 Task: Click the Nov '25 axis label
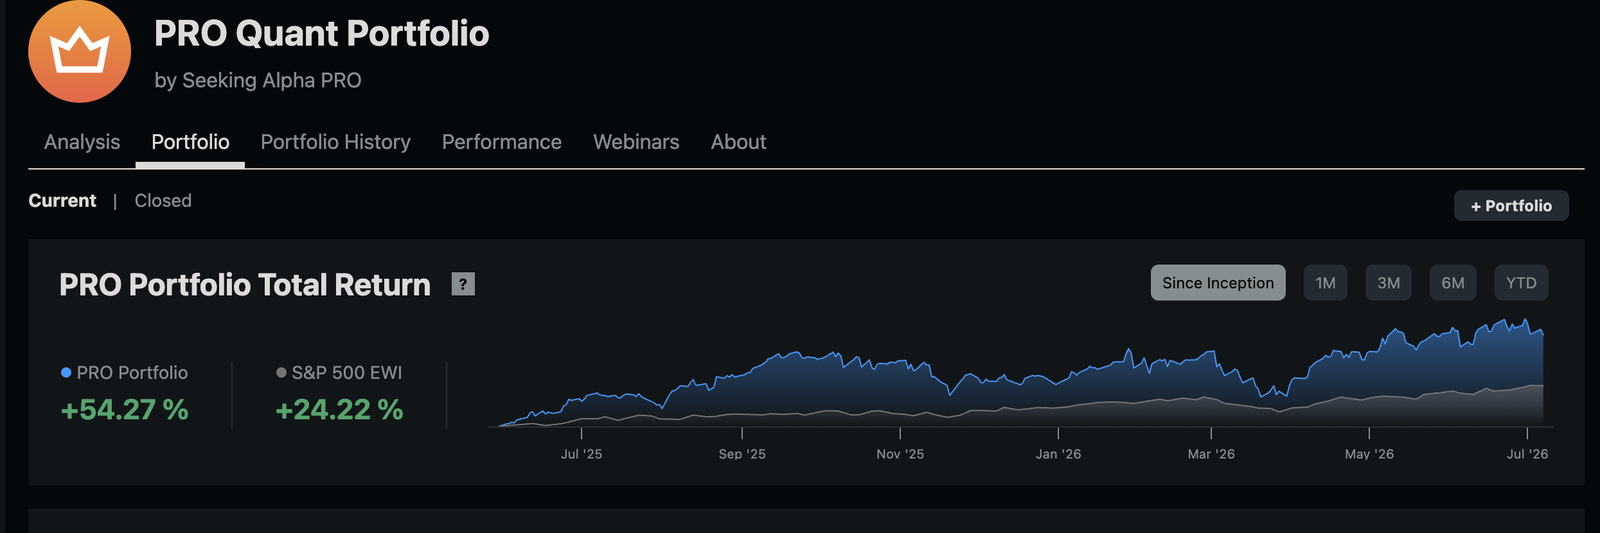point(900,454)
